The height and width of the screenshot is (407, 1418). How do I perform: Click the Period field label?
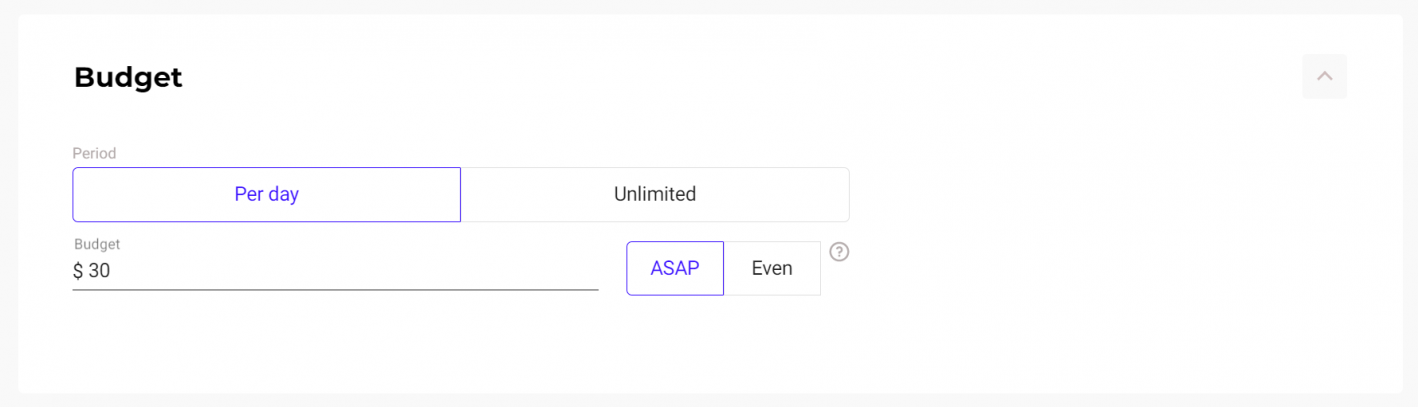pos(94,153)
